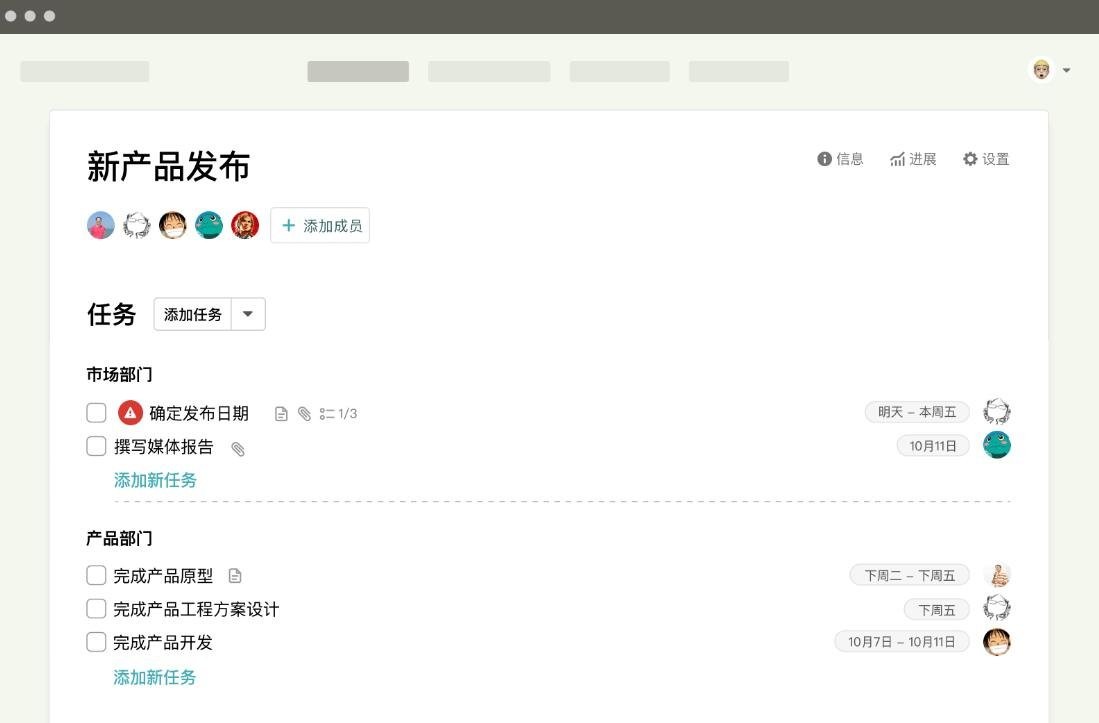This screenshot has height=723, width=1099.
Task: Open the 信息 info icon
Action: coord(825,159)
